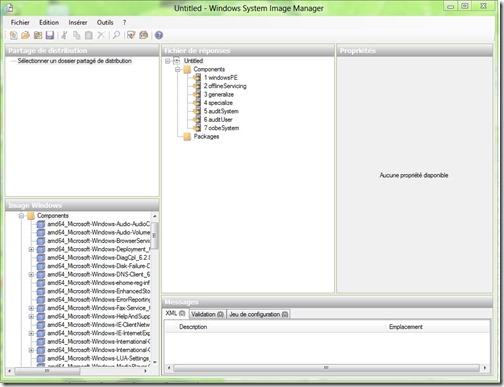
Task: Click Image Windows vertical scrollbar thumb
Action: click(x=154, y=236)
